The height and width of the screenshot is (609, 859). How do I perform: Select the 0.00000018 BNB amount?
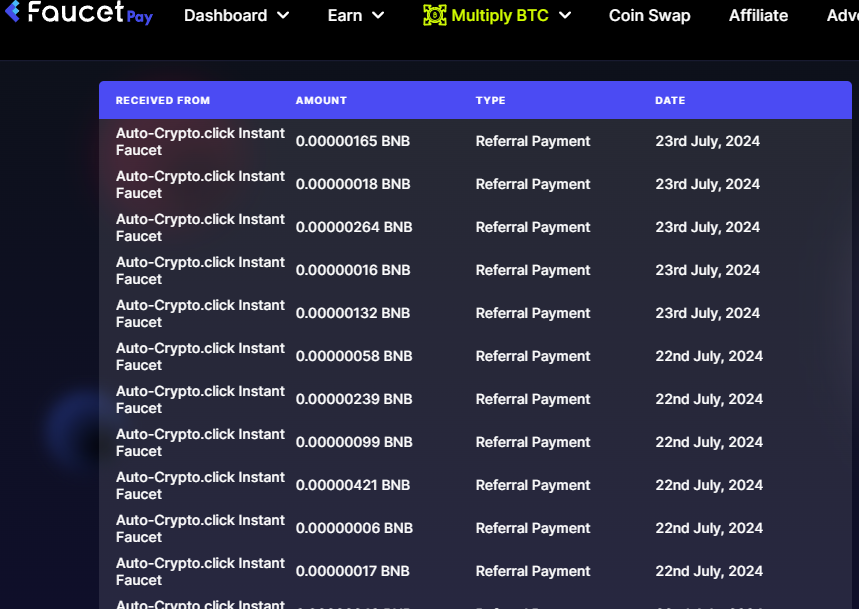coord(353,184)
